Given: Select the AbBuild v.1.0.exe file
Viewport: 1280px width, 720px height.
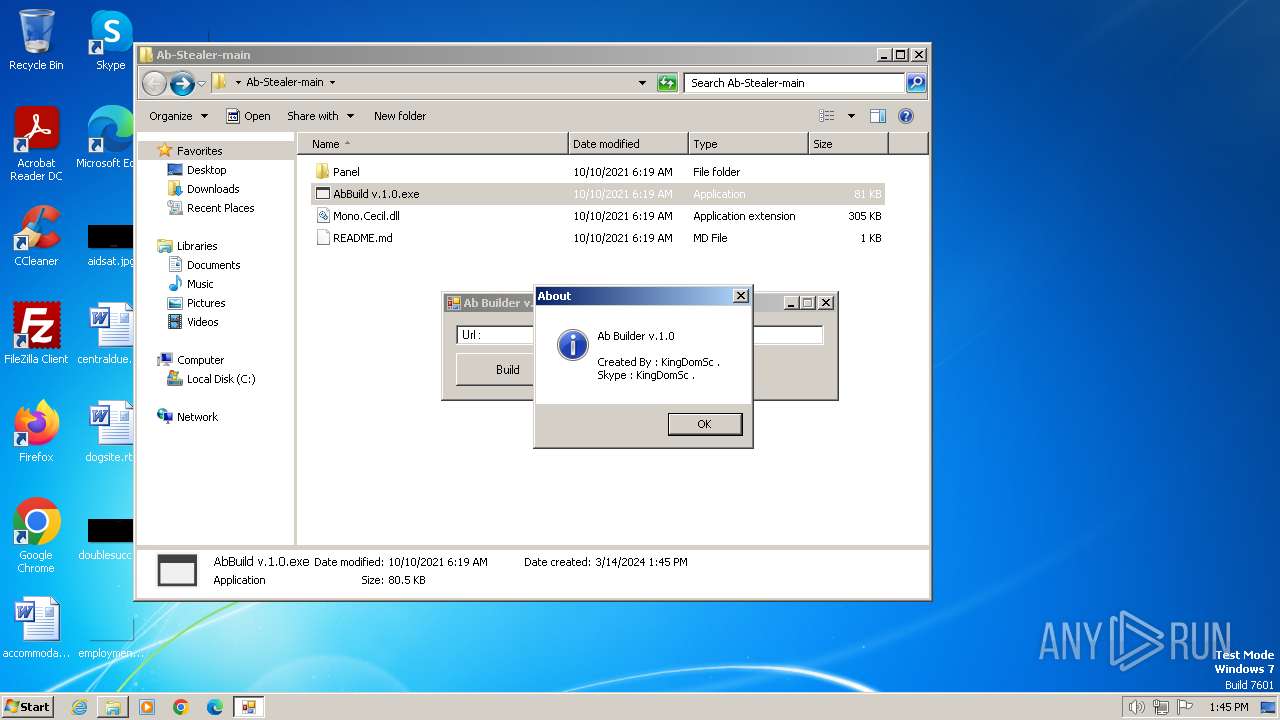Looking at the screenshot, I should 598,194.
